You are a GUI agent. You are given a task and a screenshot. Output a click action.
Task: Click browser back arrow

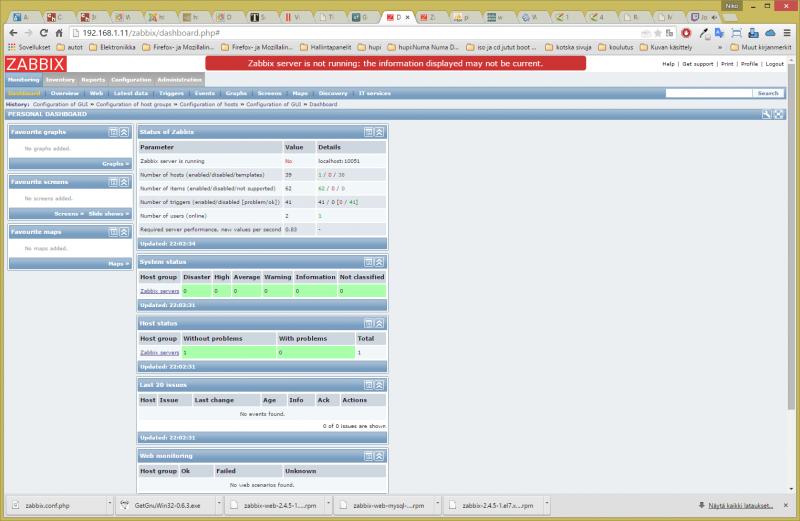pos(13,33)
